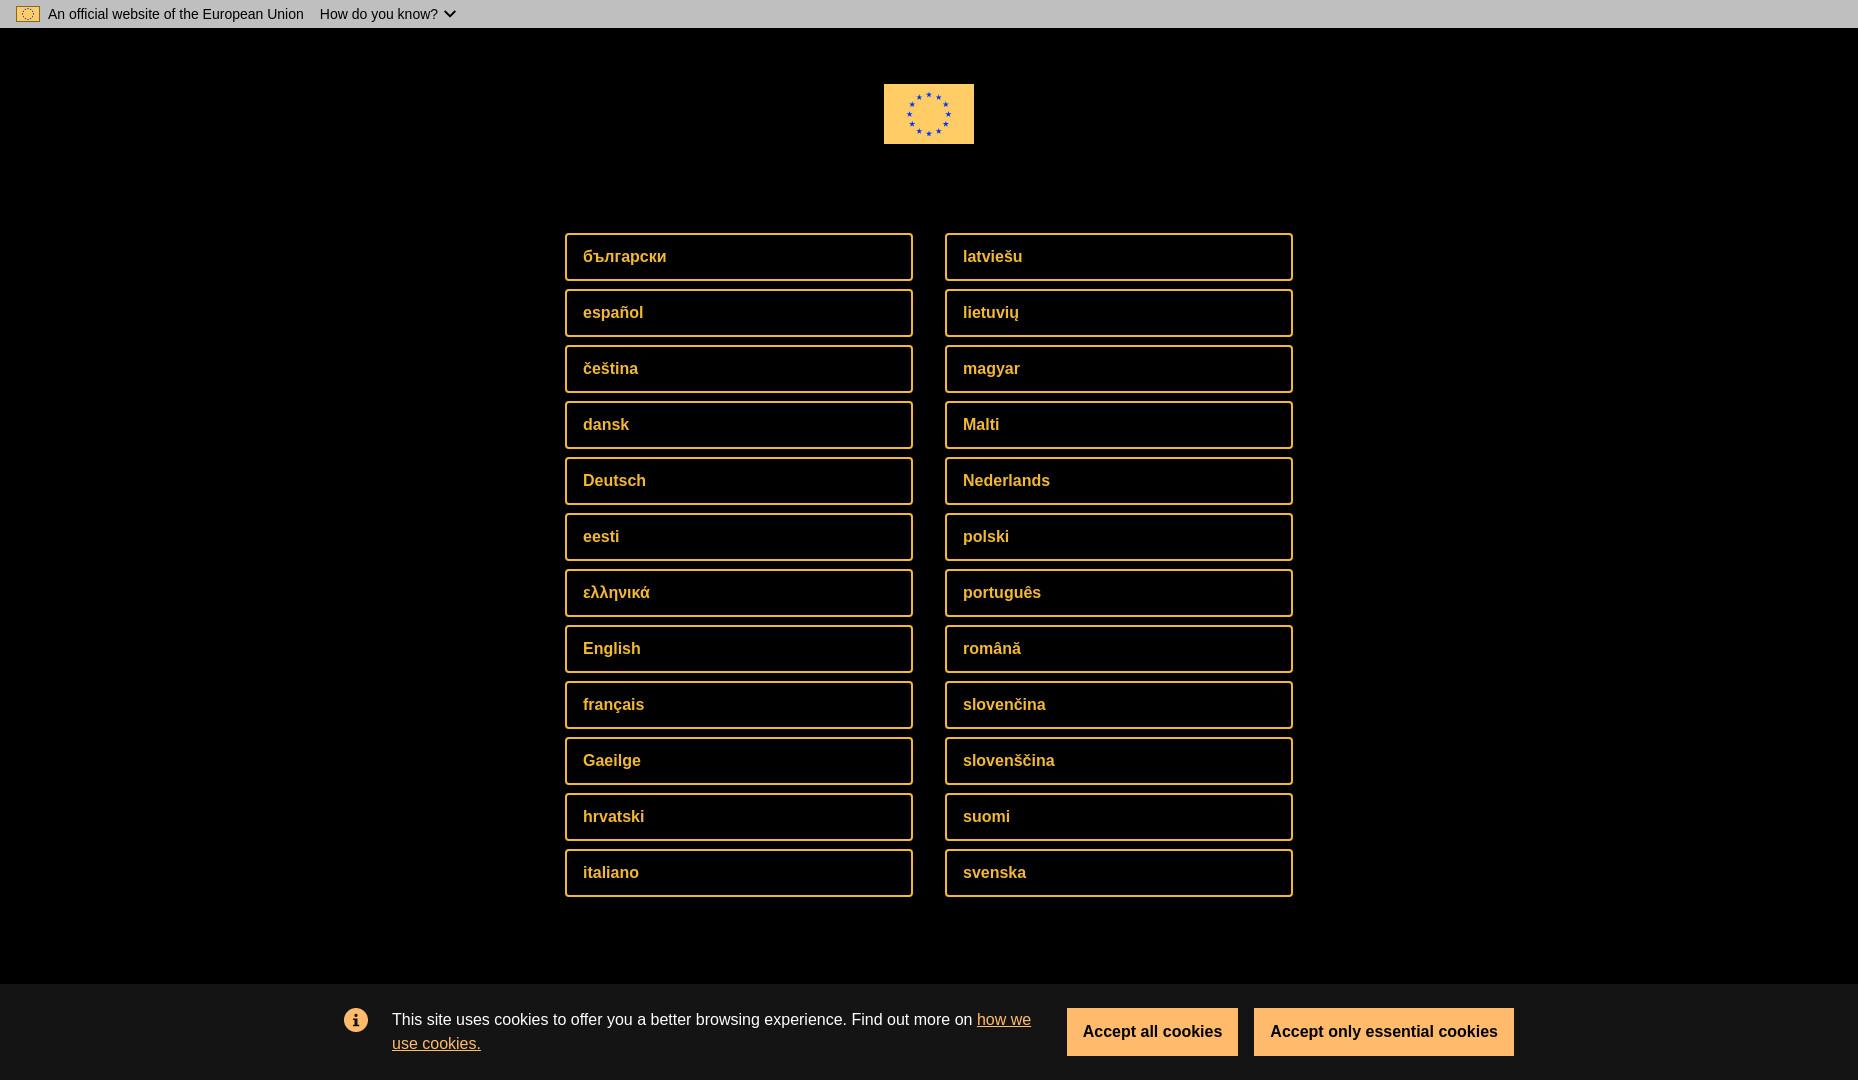
Task: Choose čeština language
Action: pos(739,369)
